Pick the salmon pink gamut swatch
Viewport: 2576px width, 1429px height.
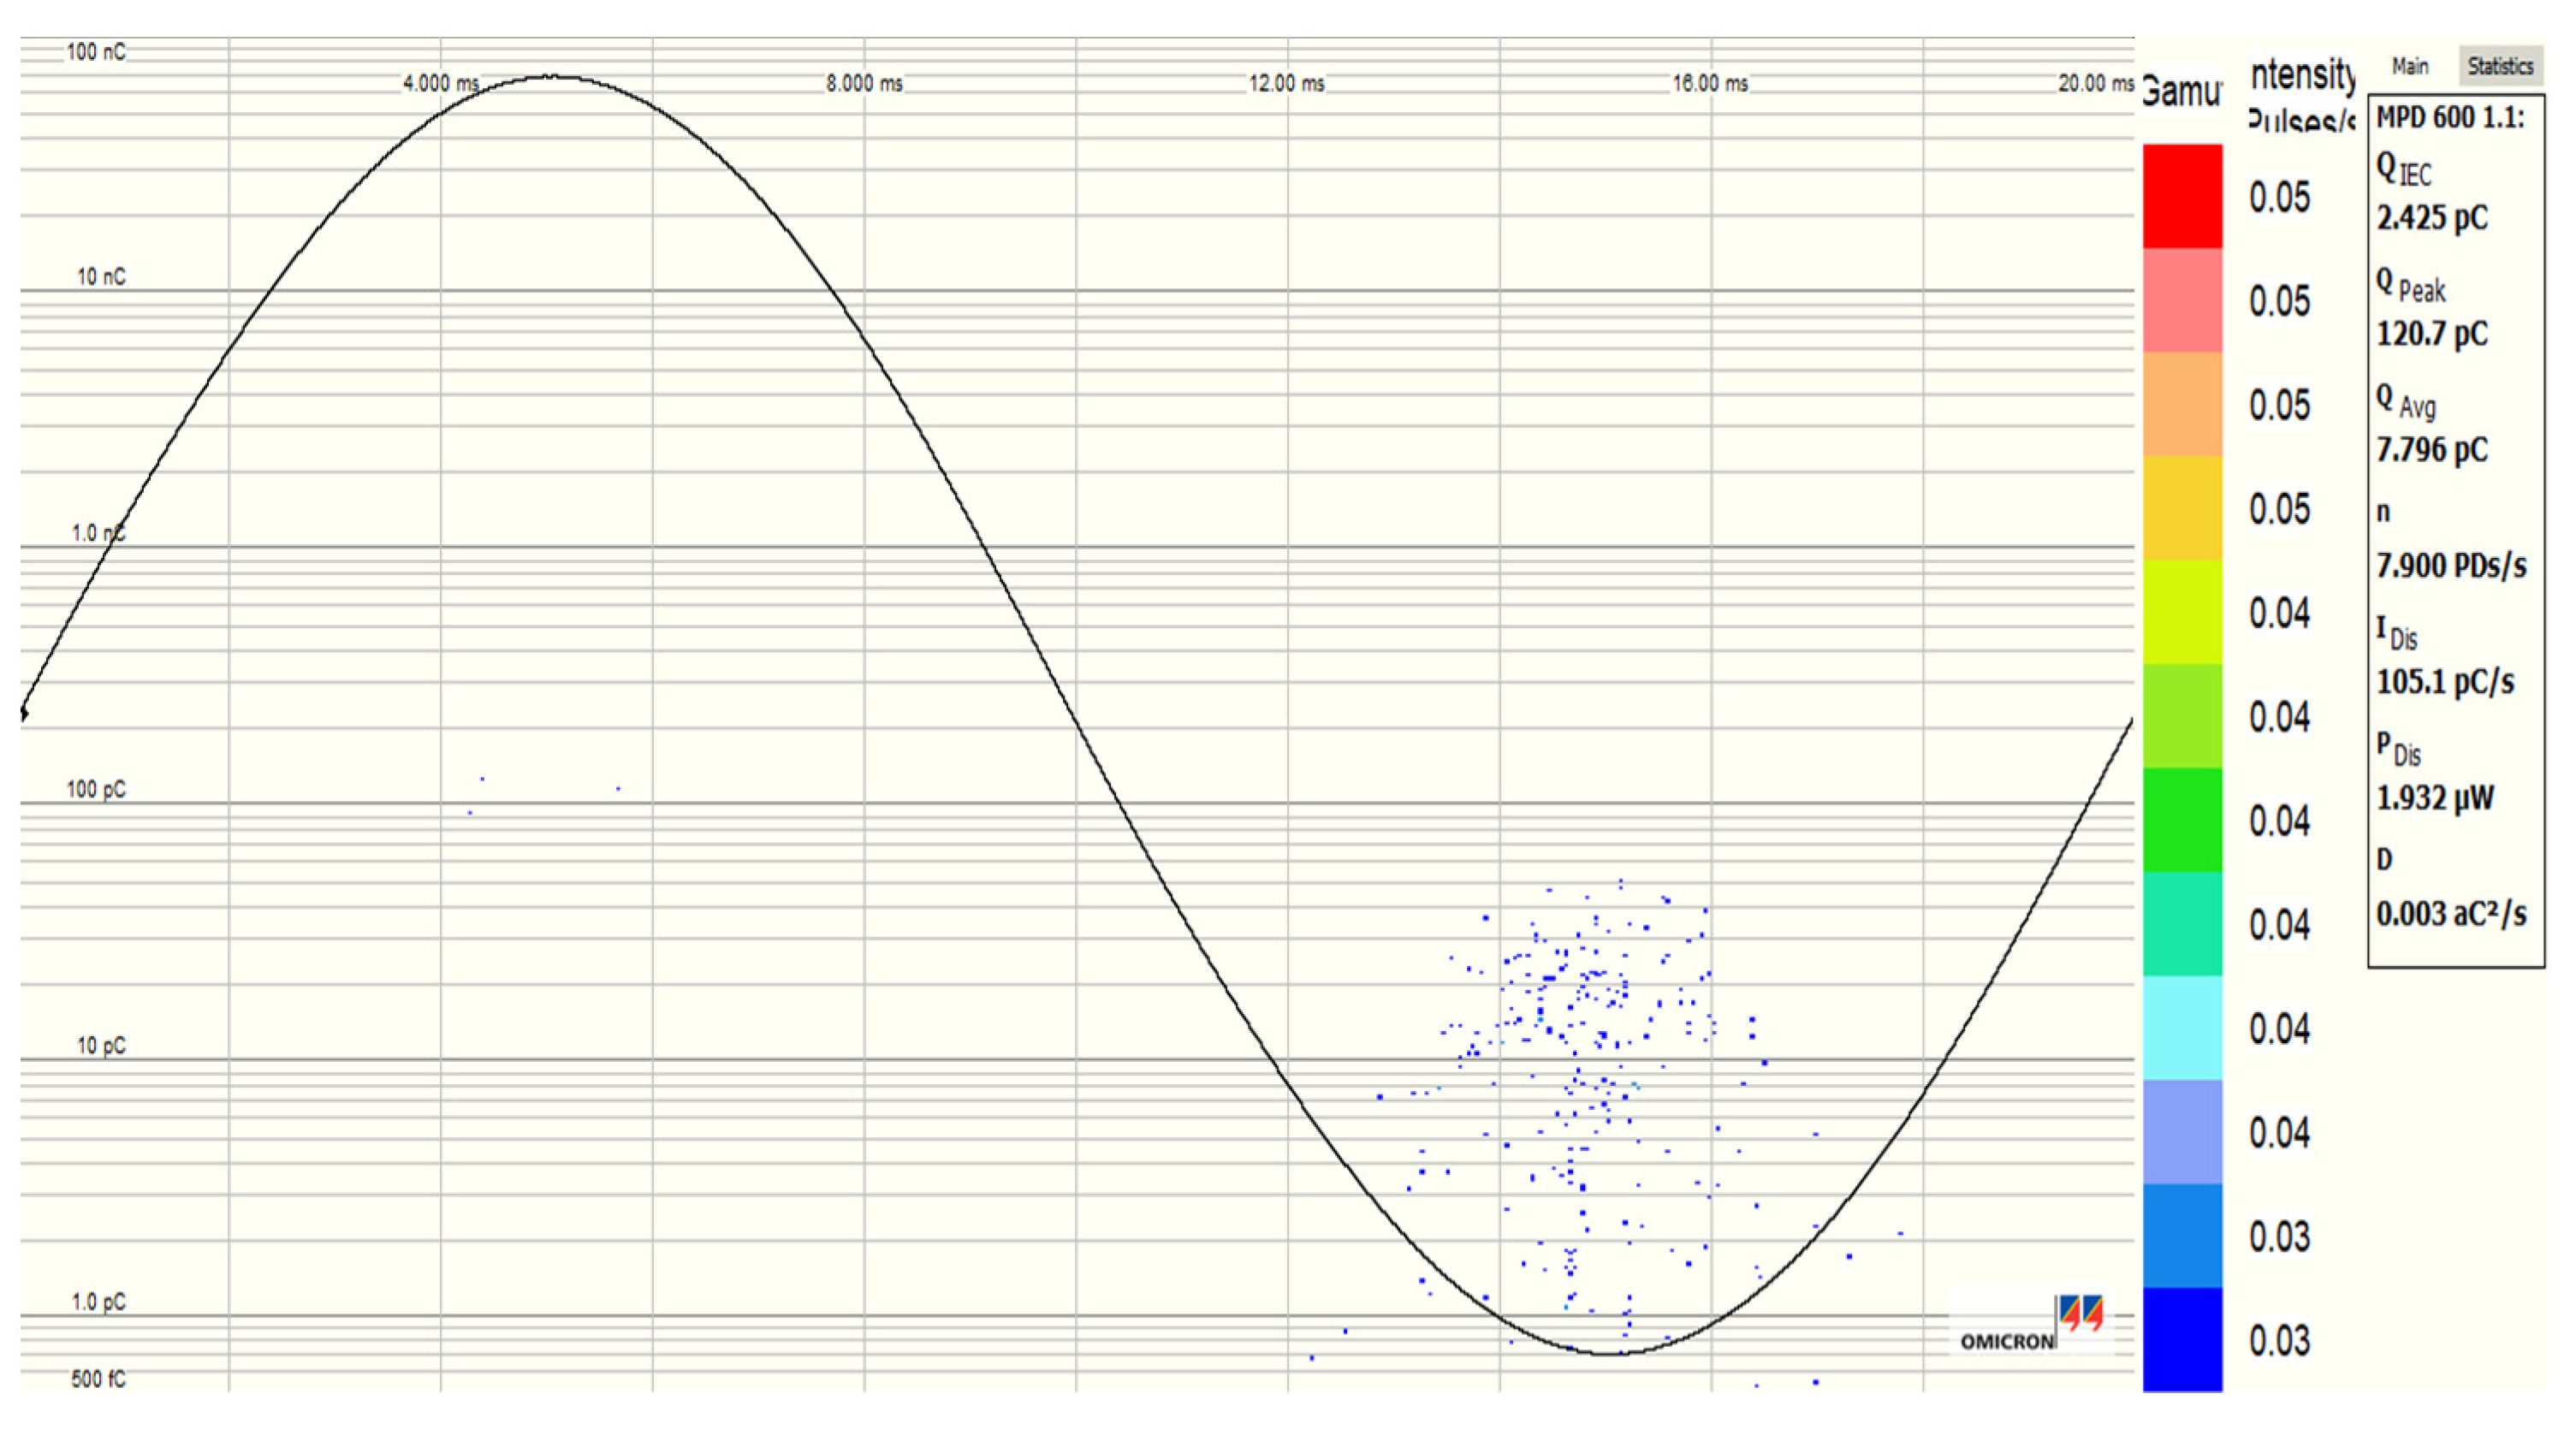tap(2182, 300)
